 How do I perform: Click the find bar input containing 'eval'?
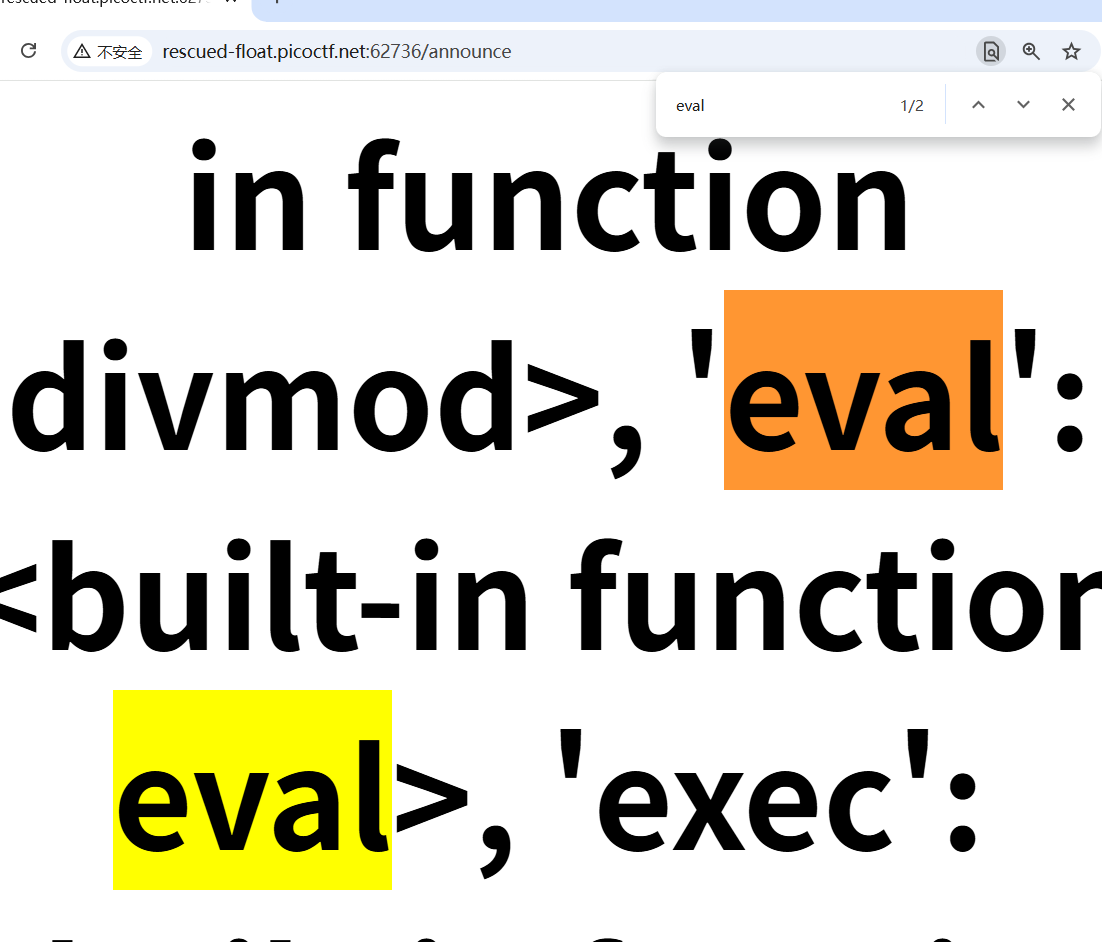[x=770, y=106]
